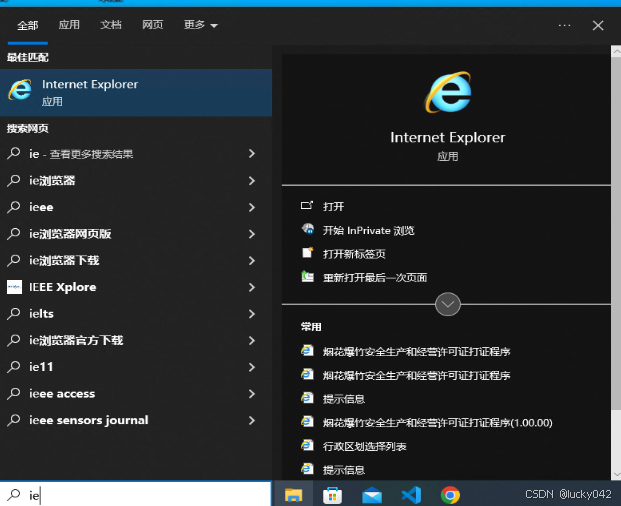The width and height of the screenshot is (621, 506).
Task: Open the more options ellipsis menu
Action: [x=564, y=25]
